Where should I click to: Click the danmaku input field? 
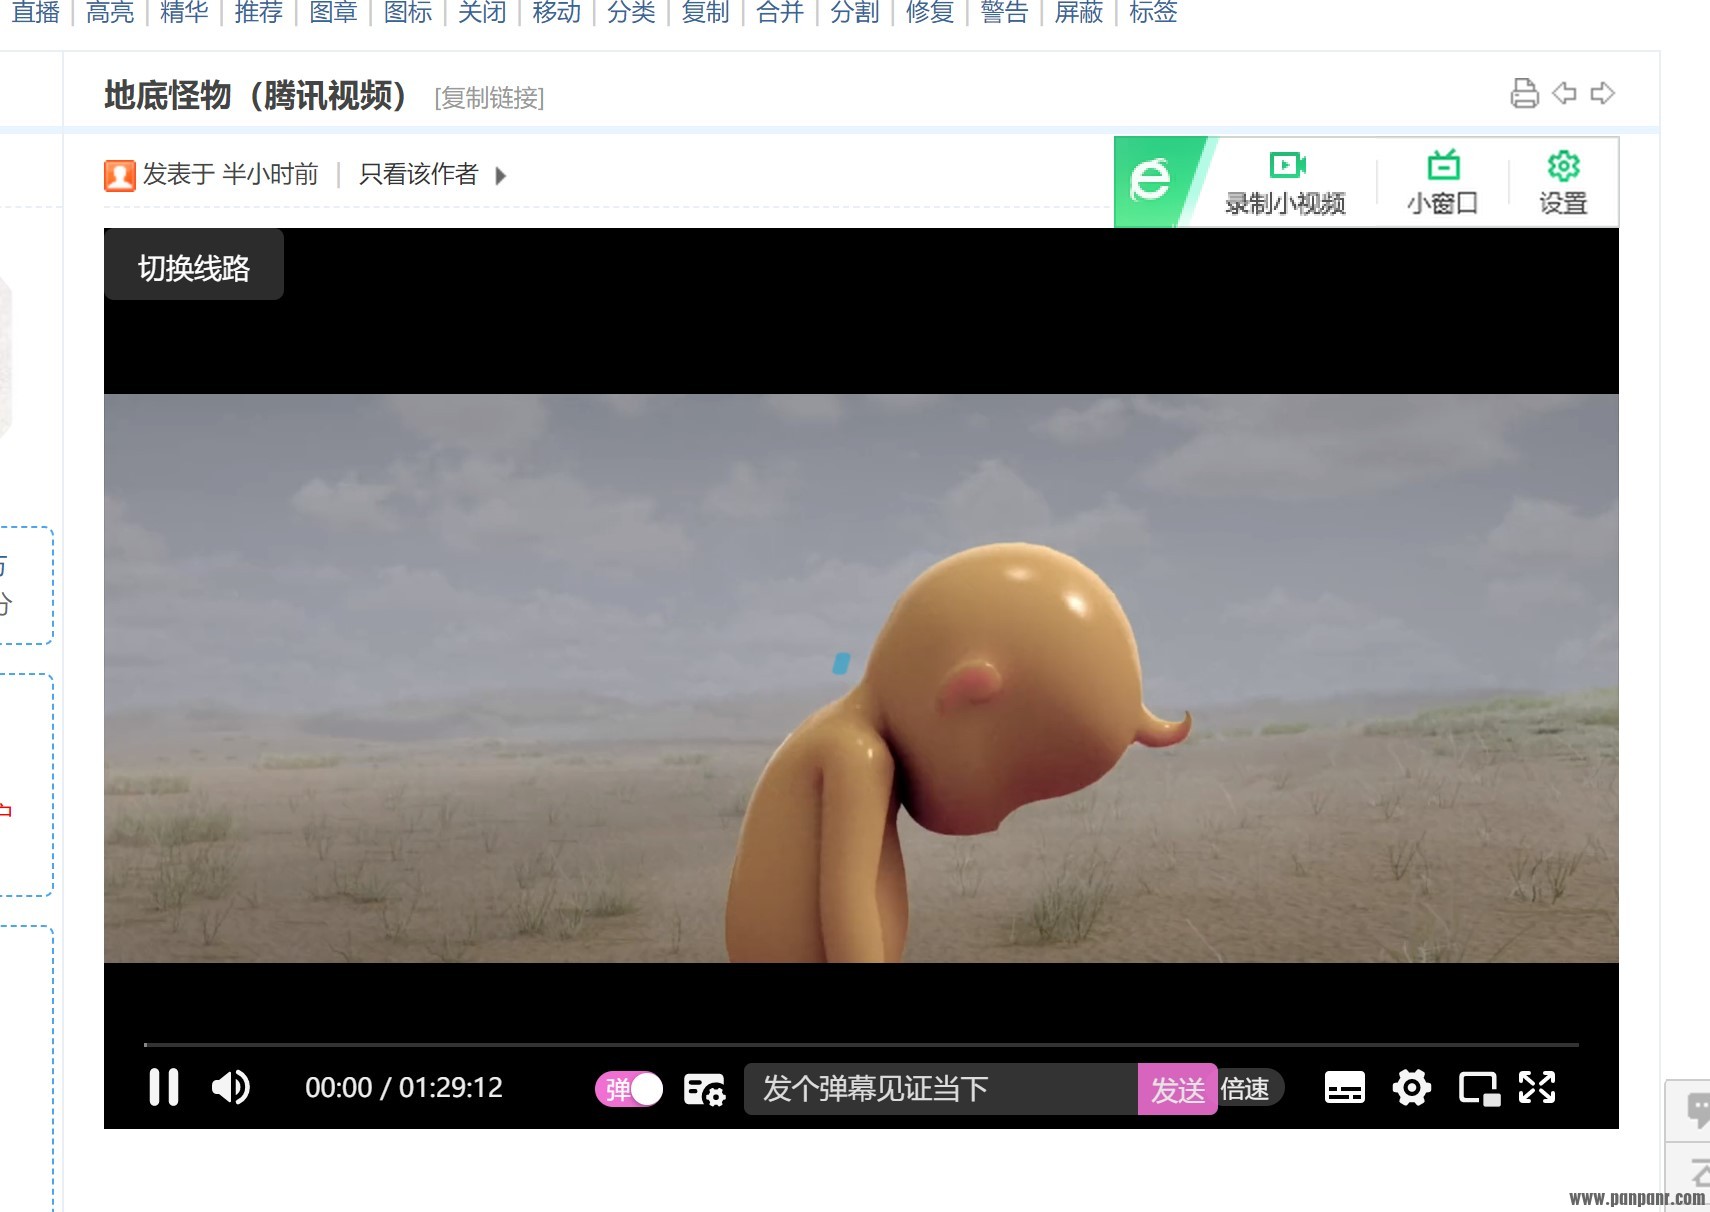click(940, 1089)
